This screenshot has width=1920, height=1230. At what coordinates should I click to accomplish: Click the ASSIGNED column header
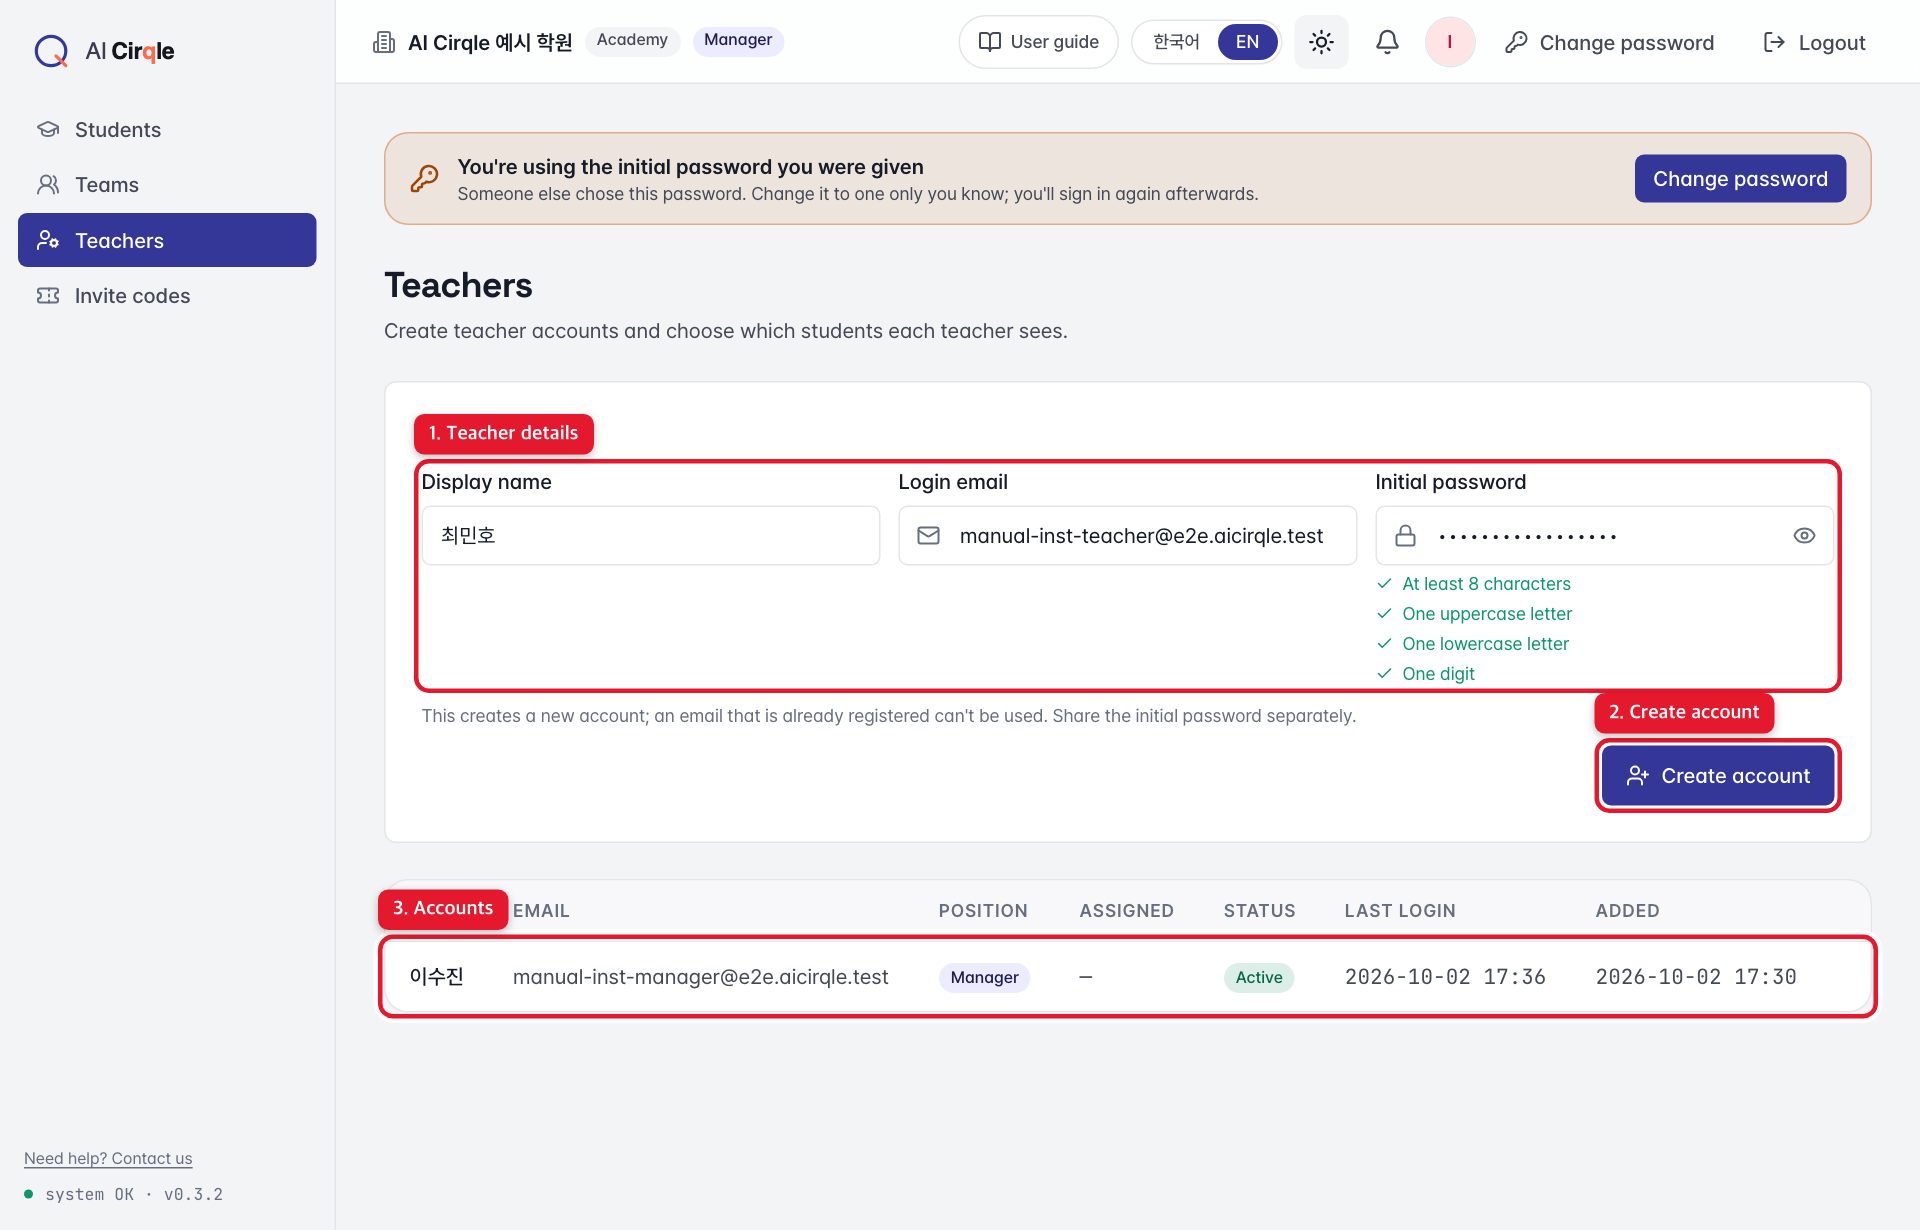[x=1126, y=911]
